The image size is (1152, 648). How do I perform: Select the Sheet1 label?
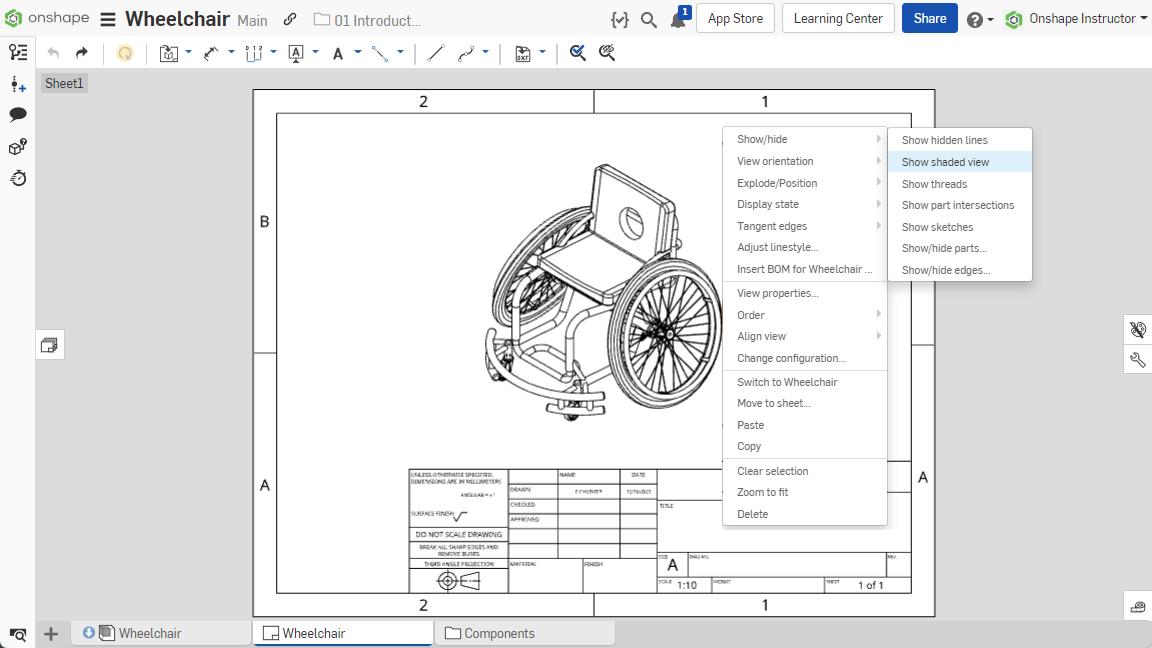coord(64,83)
